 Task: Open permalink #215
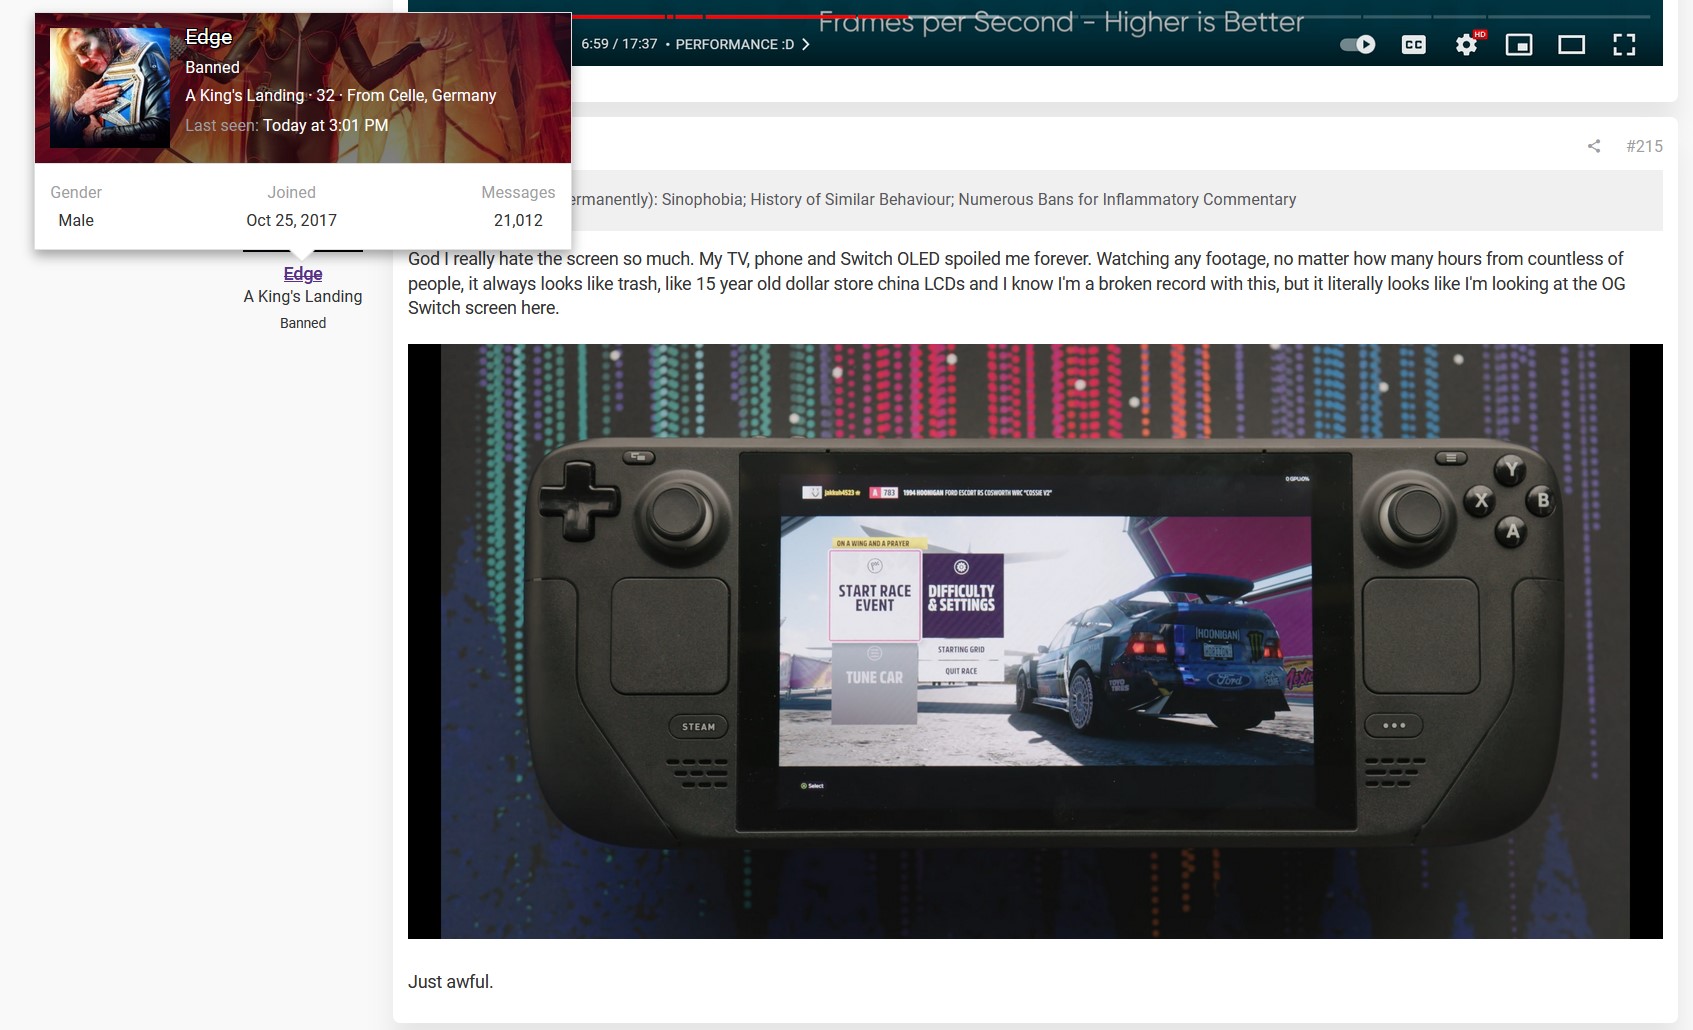[1644, 146]
